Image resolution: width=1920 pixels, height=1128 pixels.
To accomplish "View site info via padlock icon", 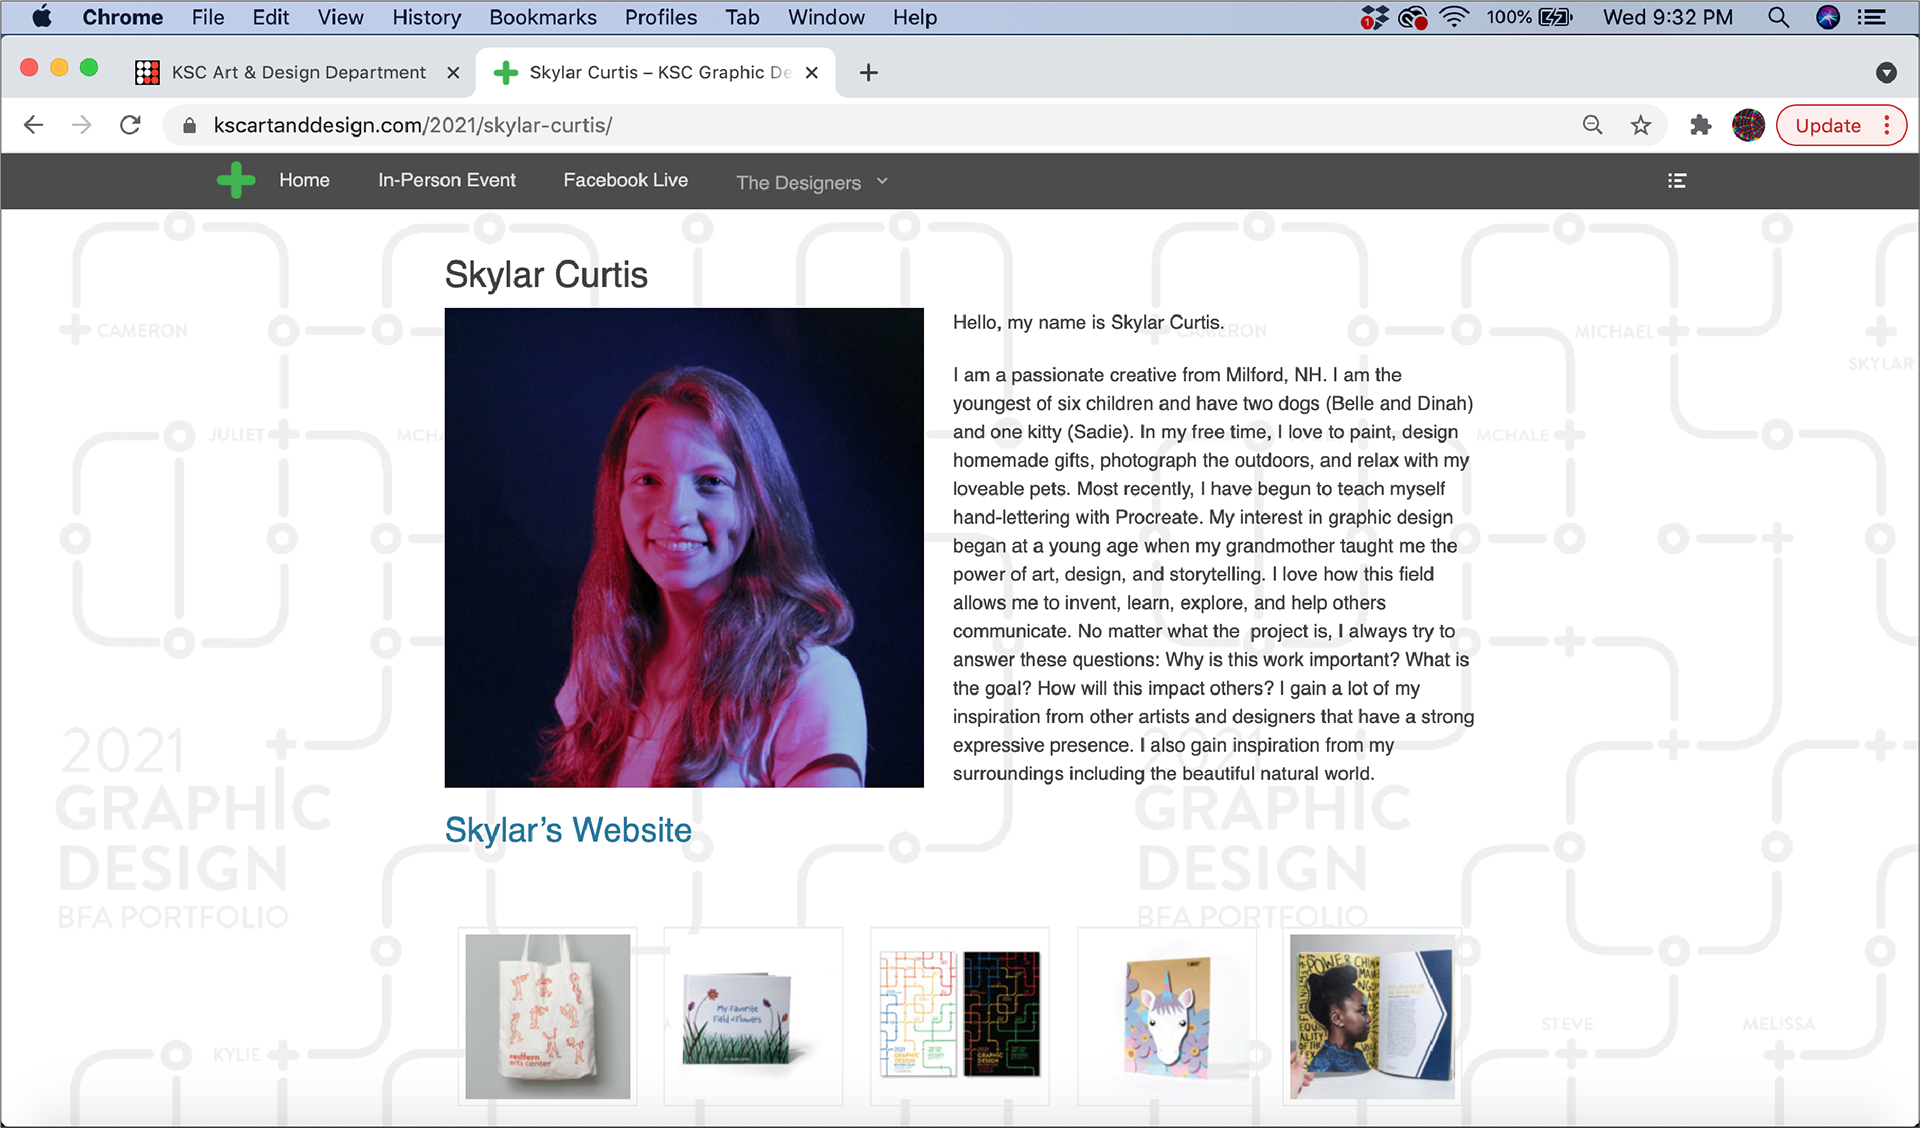I will click(189, 125).
